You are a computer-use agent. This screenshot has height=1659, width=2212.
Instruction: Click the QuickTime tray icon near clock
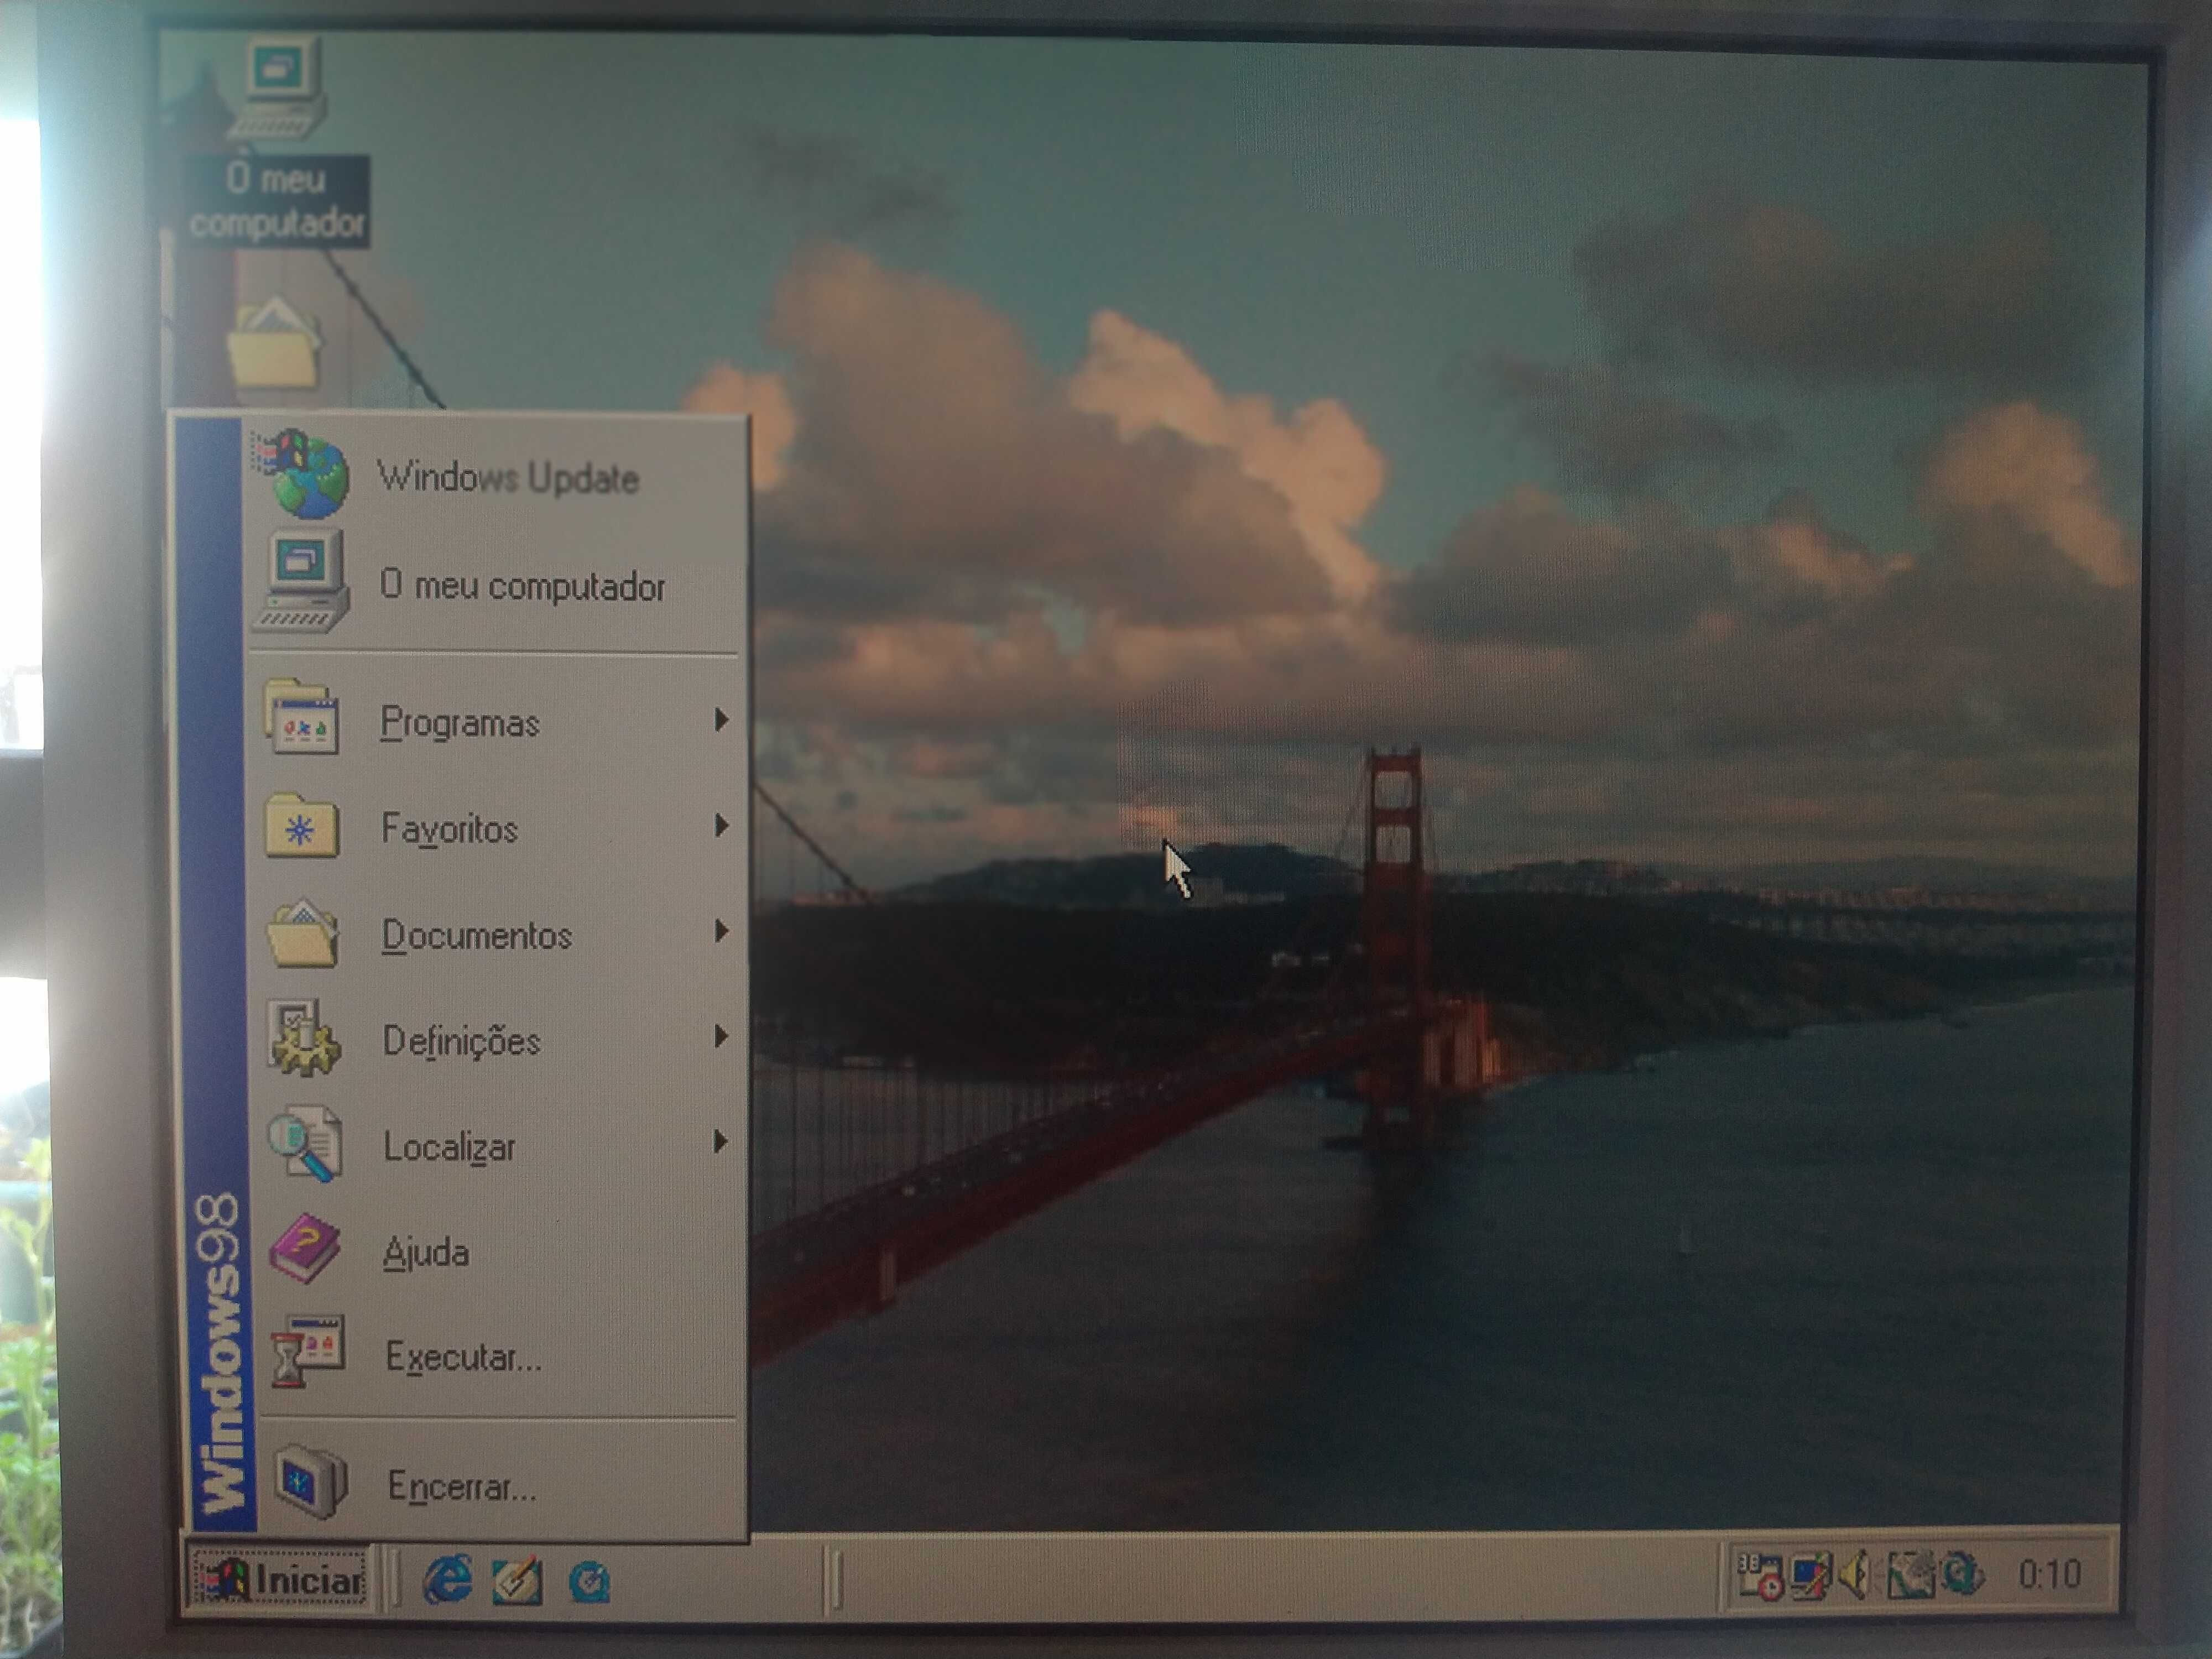click(x=1962, y=1574)
